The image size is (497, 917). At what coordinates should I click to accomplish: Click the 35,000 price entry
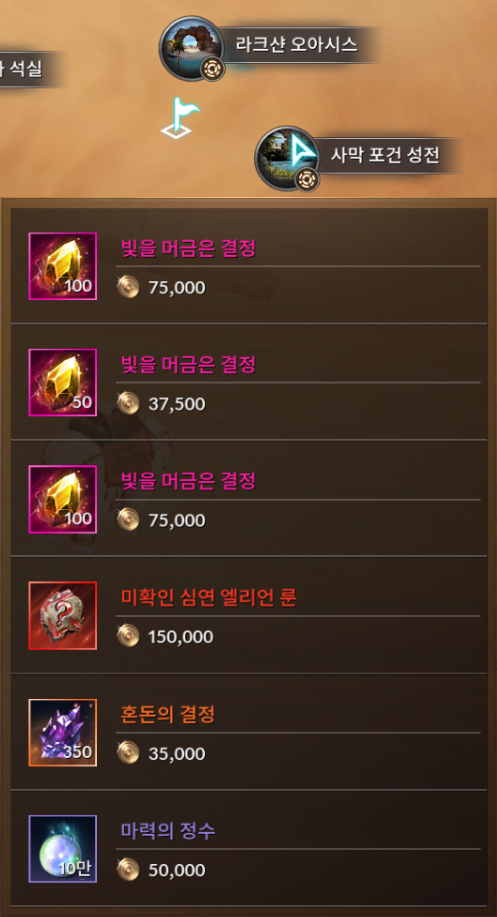177,754
